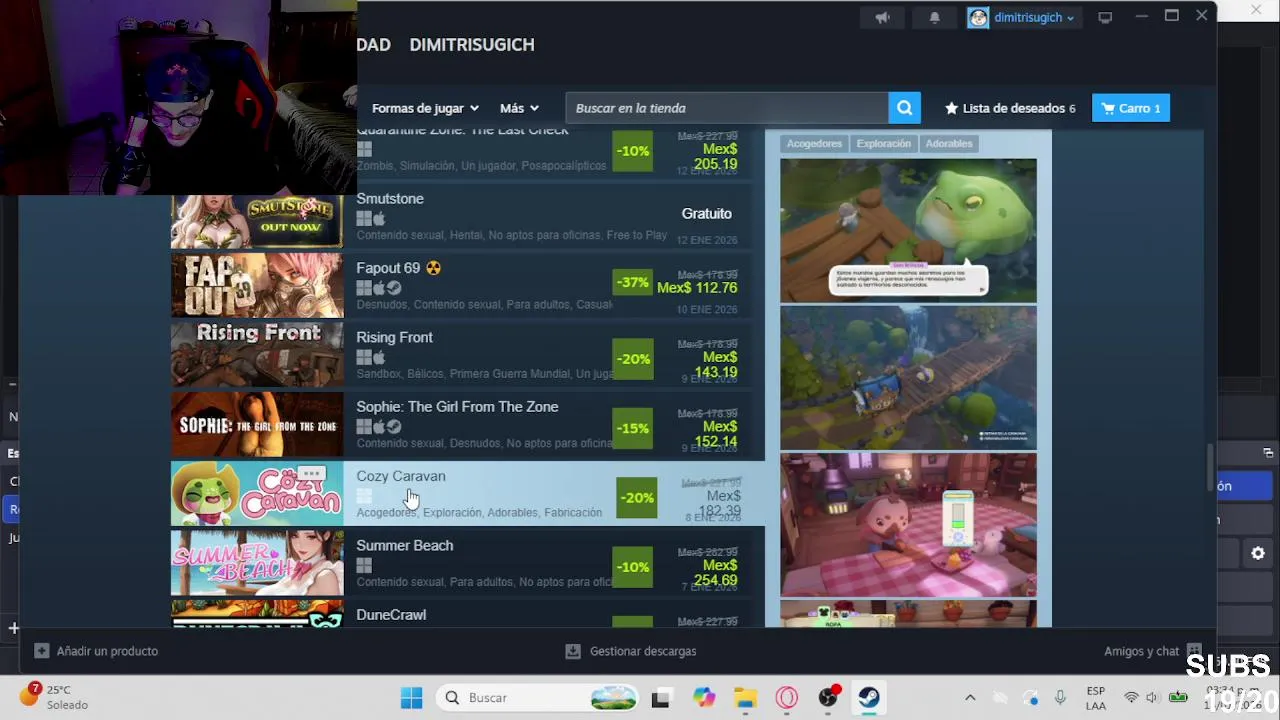The image size is (1280, 720).
Task: Open OBS Studio from the taskbar
Action: 828,698
